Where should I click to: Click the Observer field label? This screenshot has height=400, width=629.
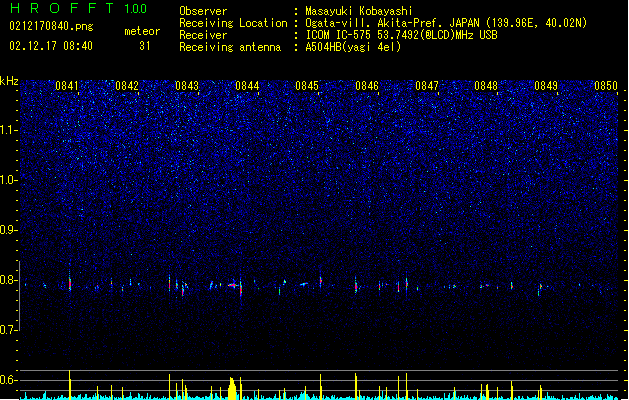click(203, 11)
